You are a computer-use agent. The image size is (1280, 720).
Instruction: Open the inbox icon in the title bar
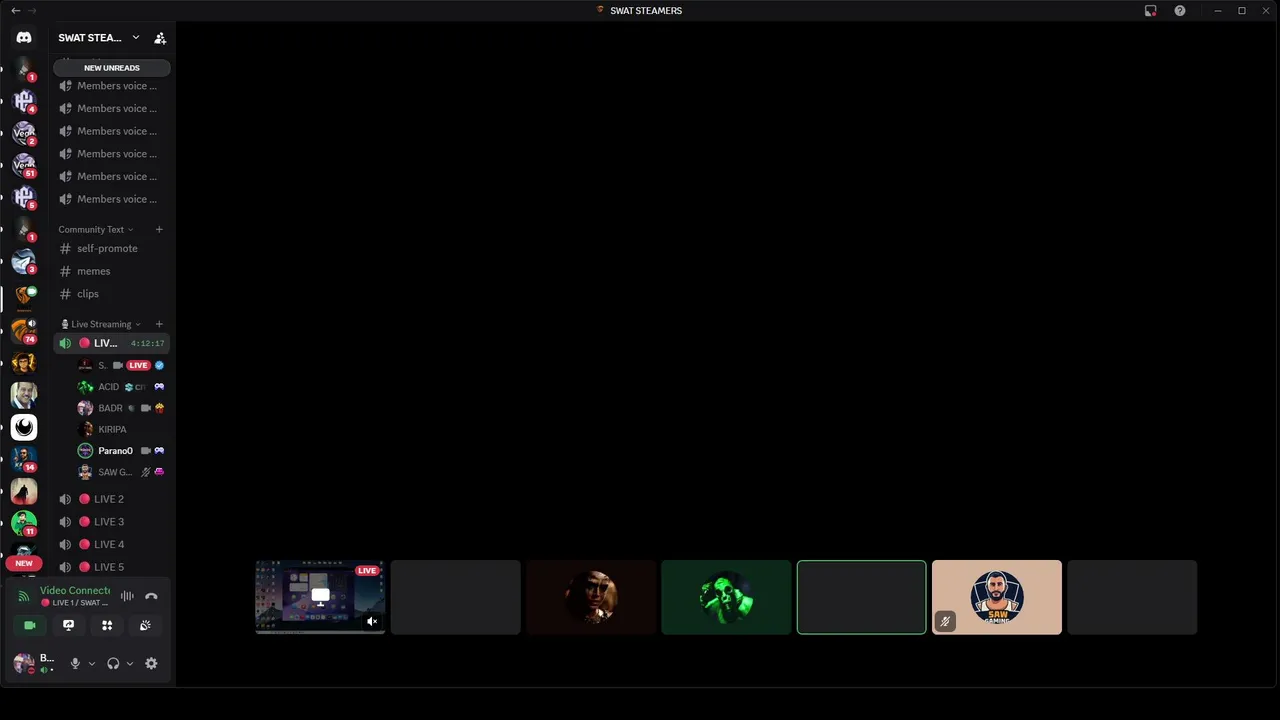1150,11
